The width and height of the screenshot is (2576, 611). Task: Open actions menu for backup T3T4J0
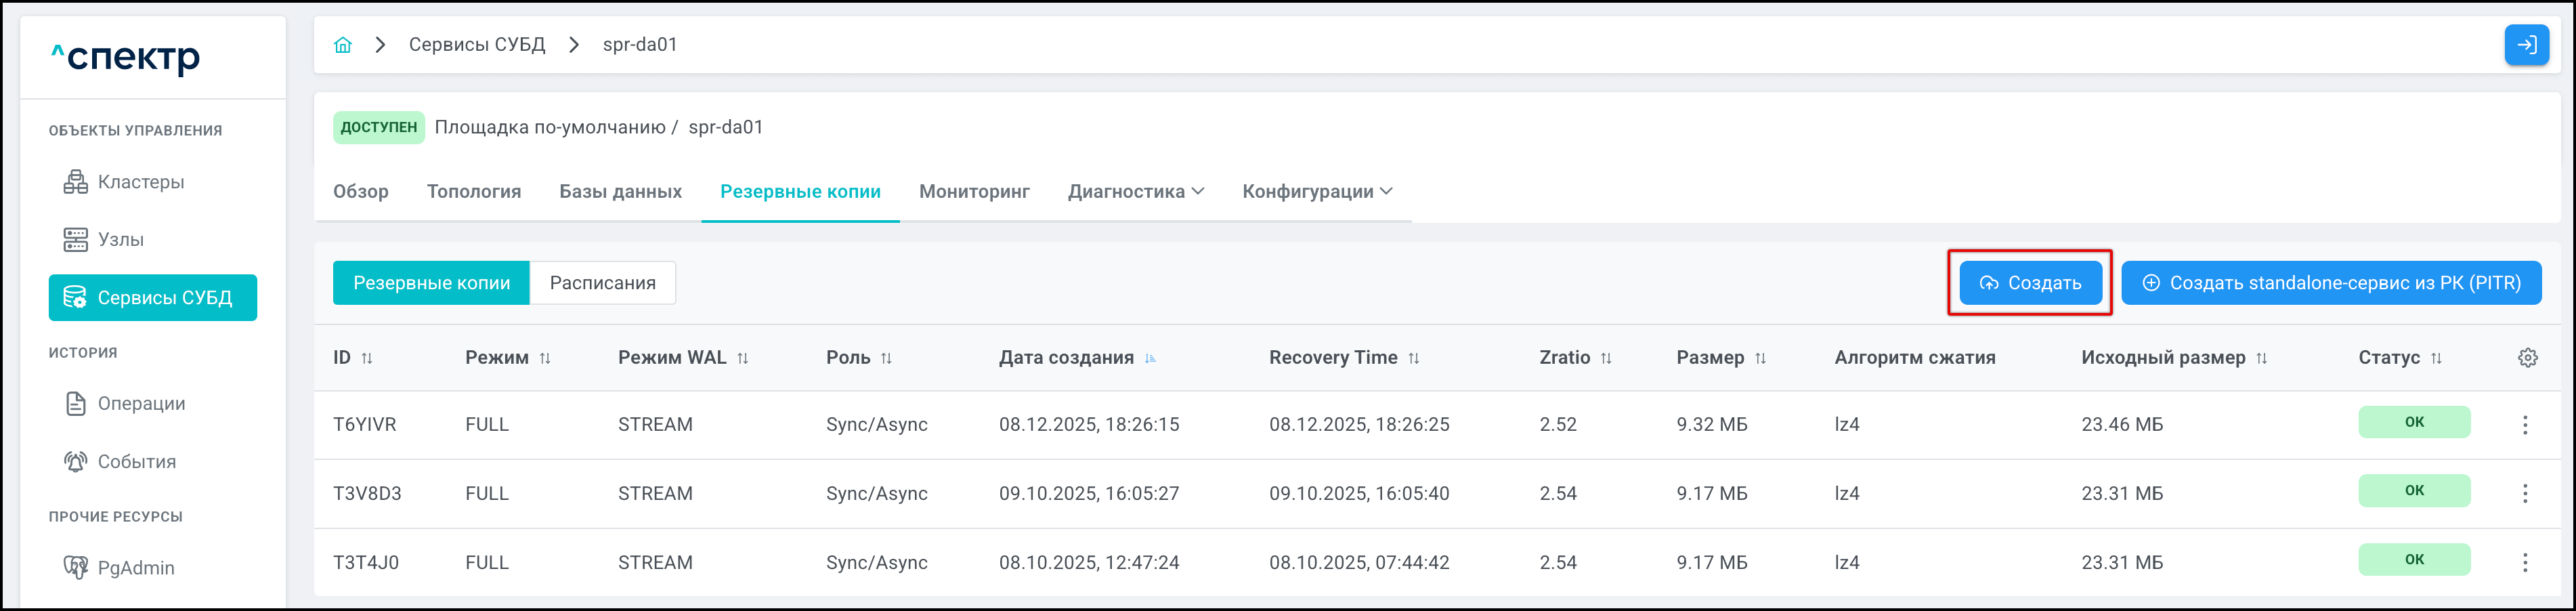coord(2525,563)
